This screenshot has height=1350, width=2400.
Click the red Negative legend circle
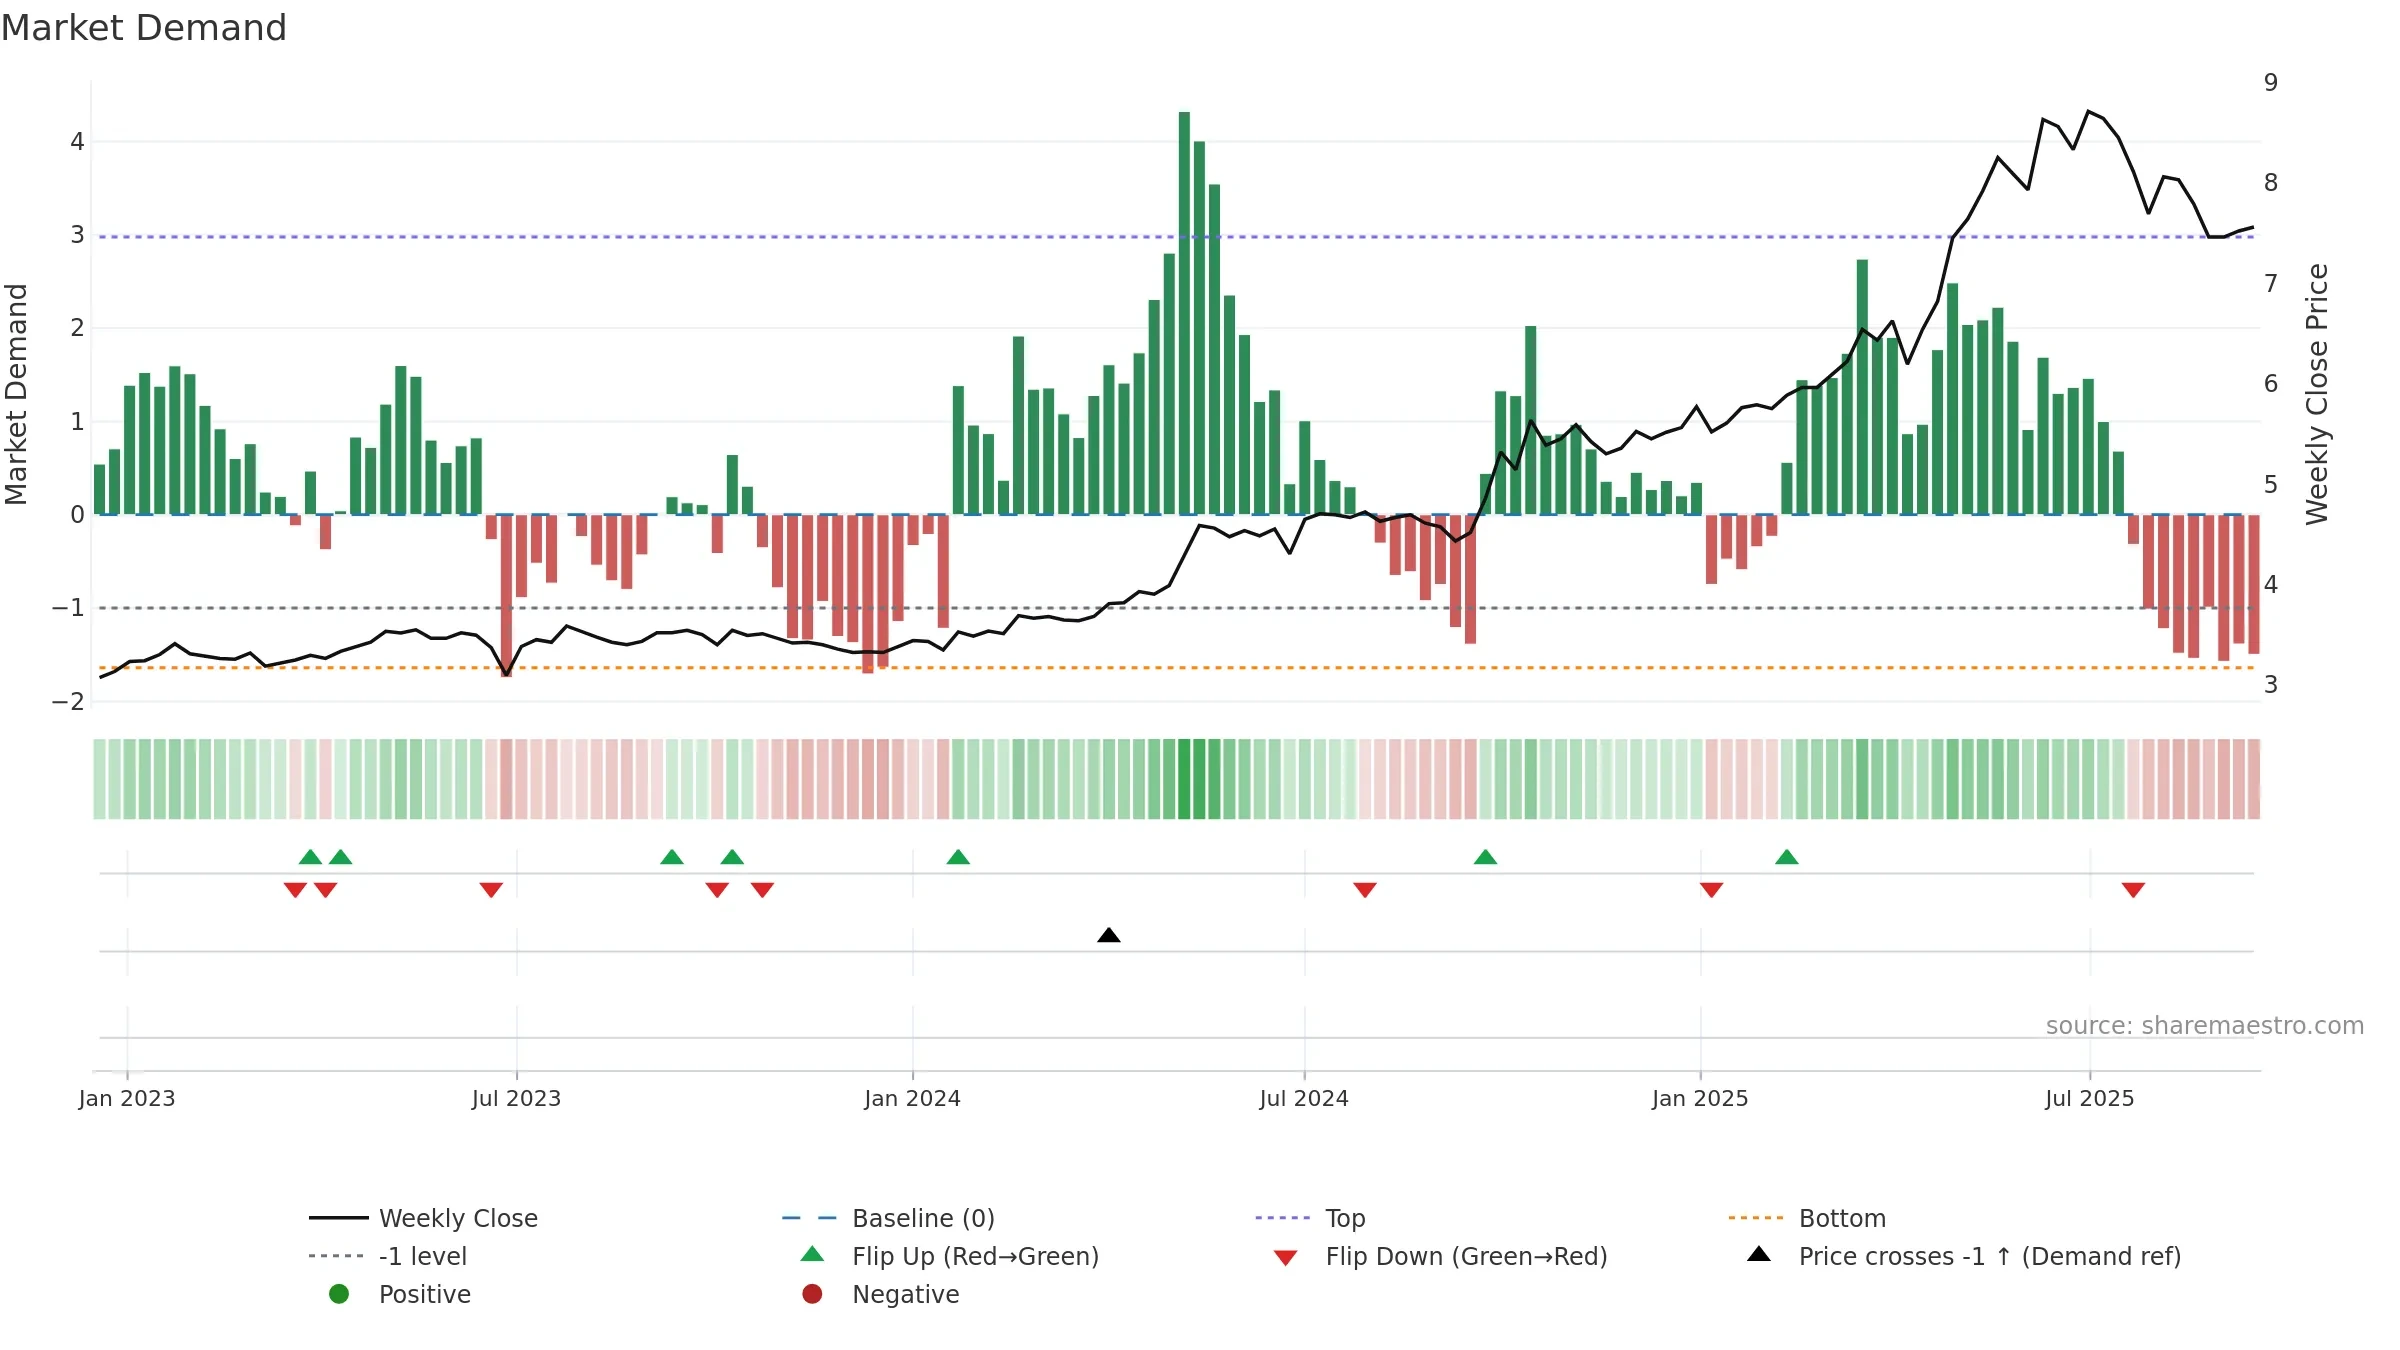[x=812, y=1294]
